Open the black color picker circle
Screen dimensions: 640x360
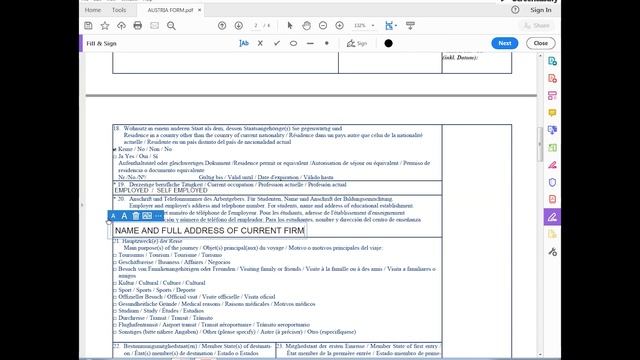click(388, 43)
